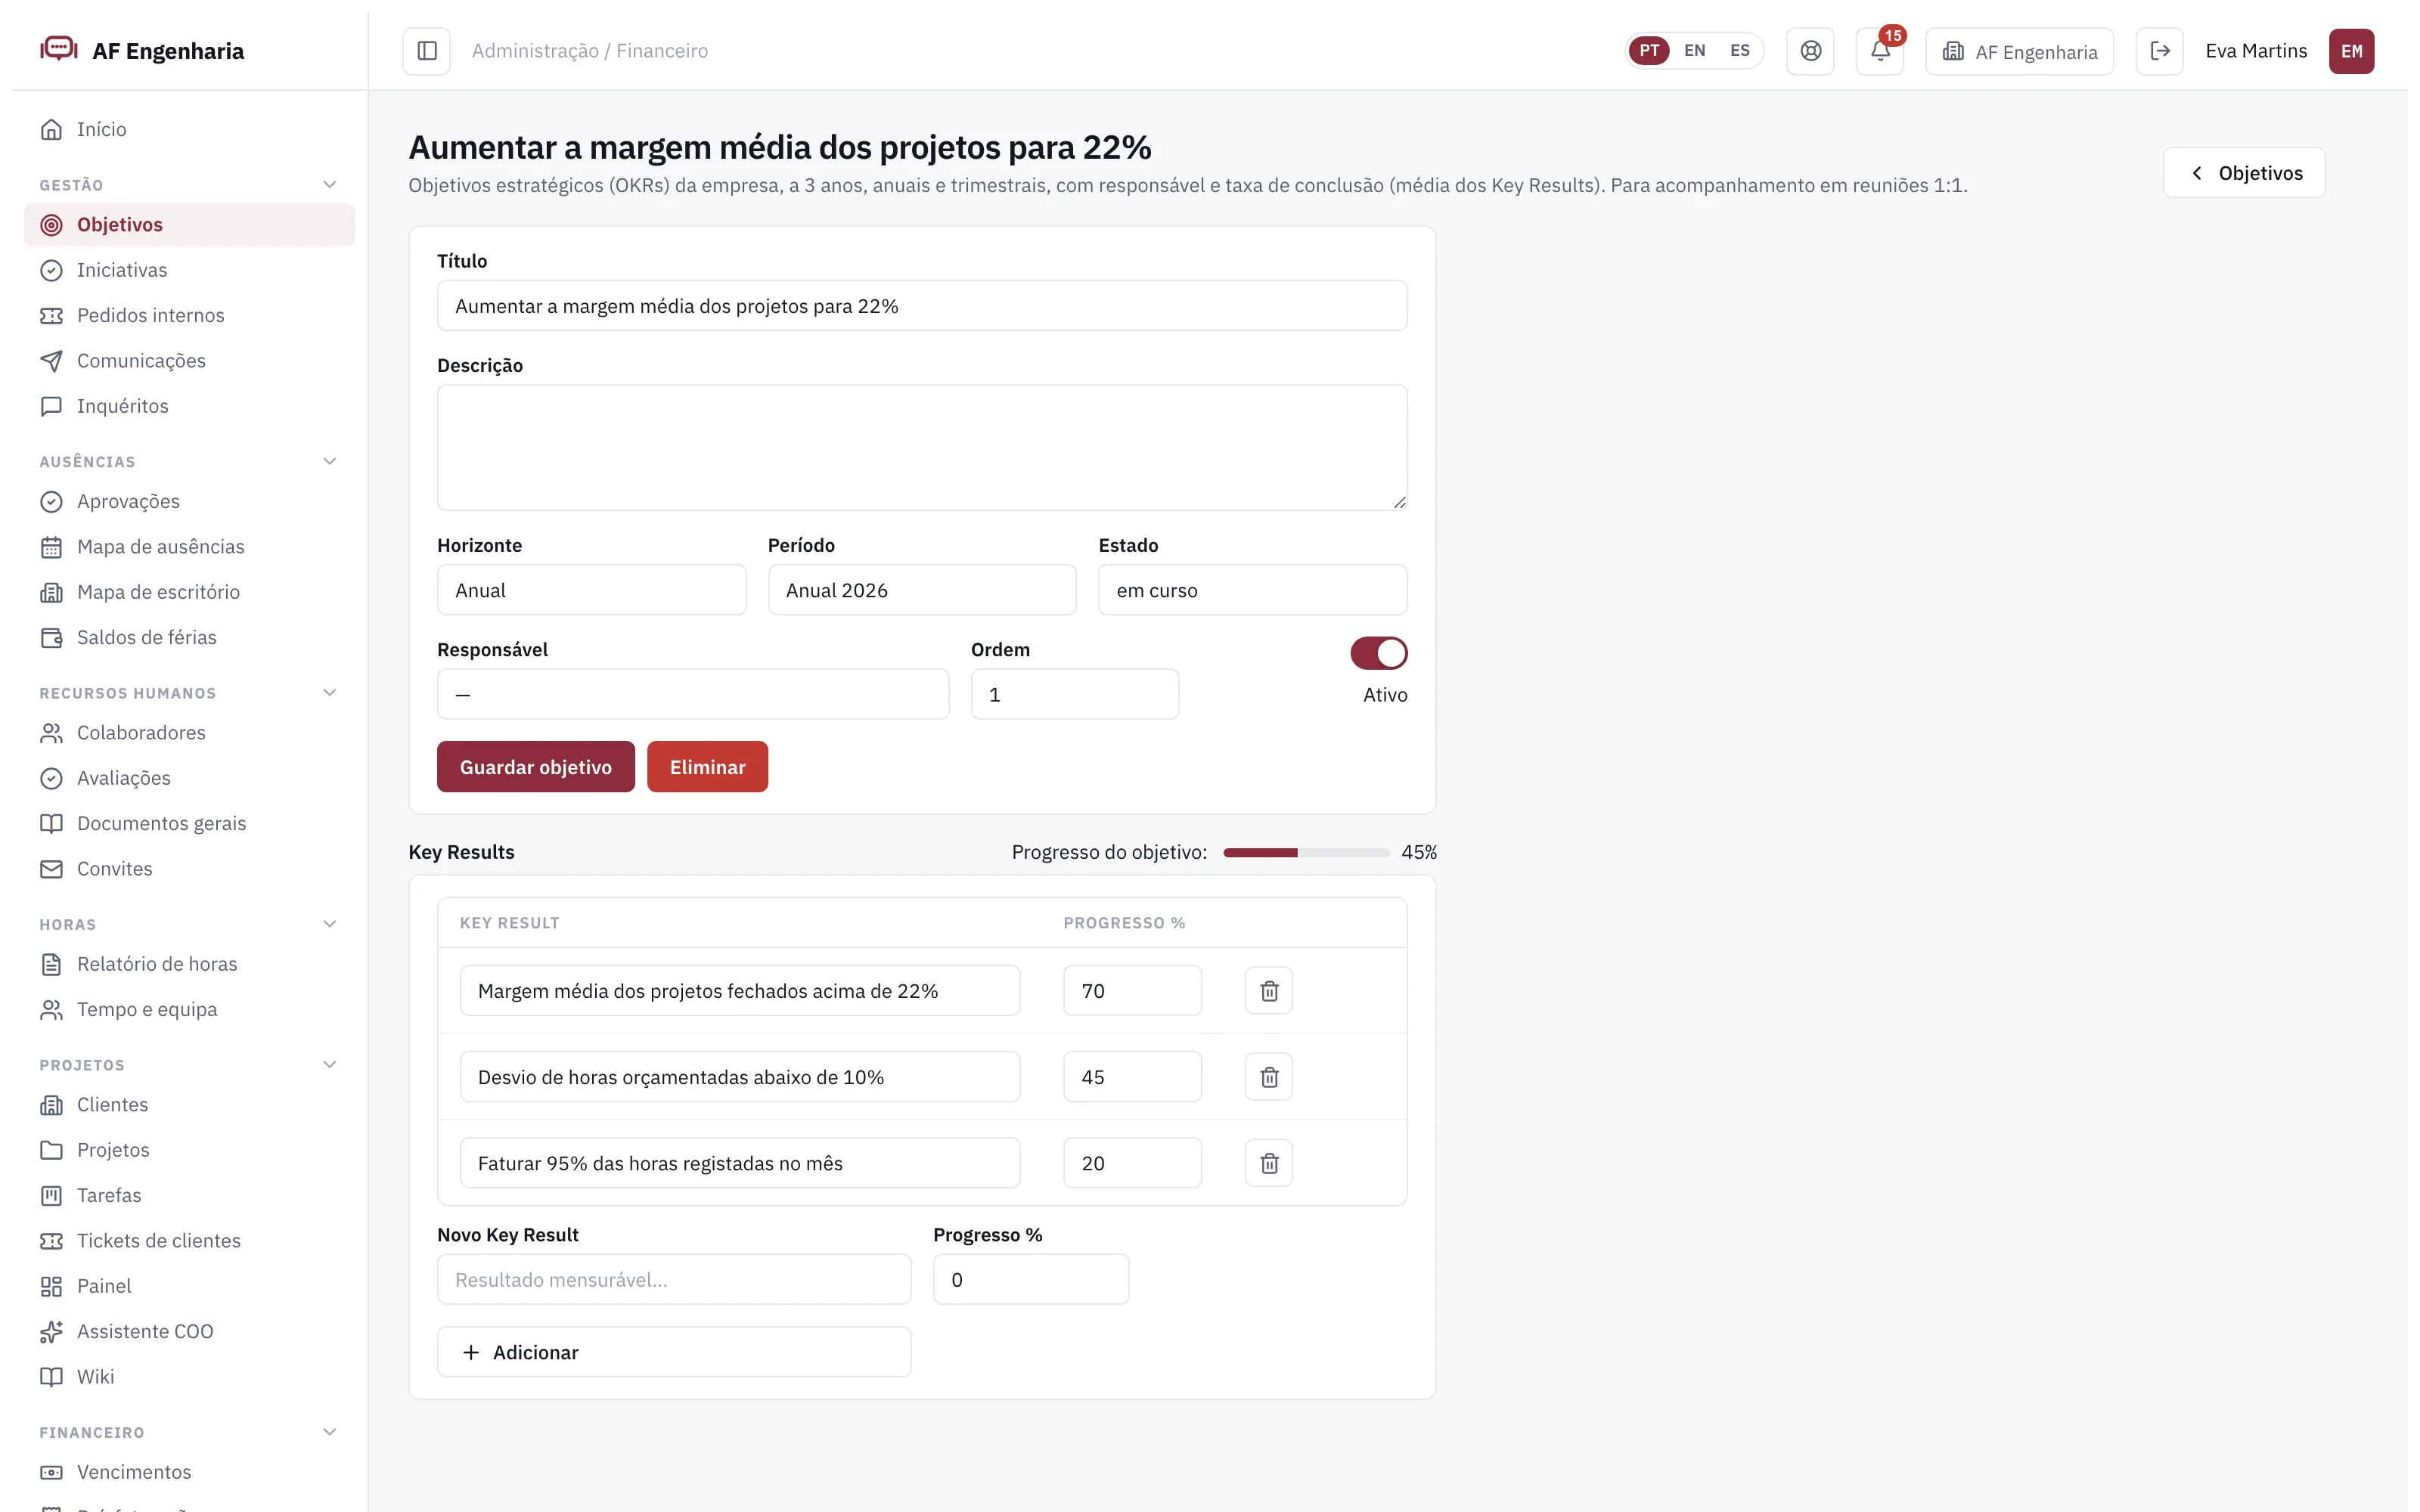
Task: Collapse the Projetos sidebar section
Action: [x=330, y=1064]
